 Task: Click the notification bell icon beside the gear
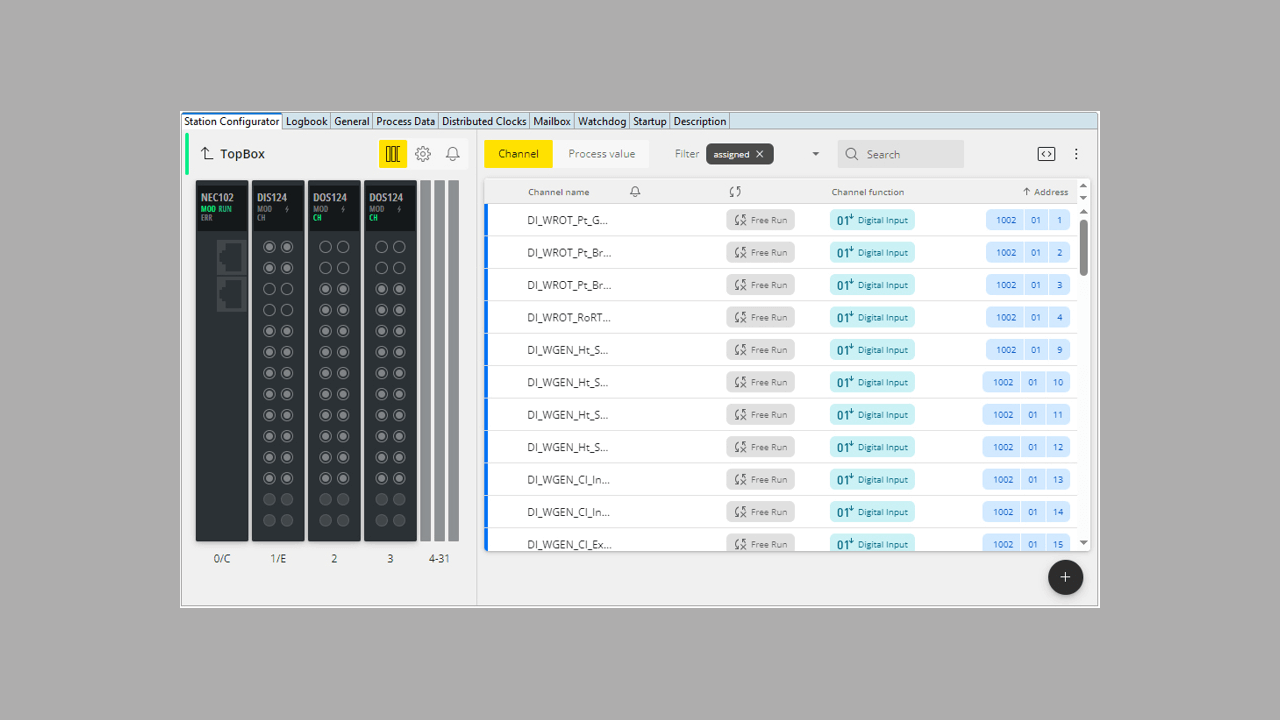coord(452,154)
